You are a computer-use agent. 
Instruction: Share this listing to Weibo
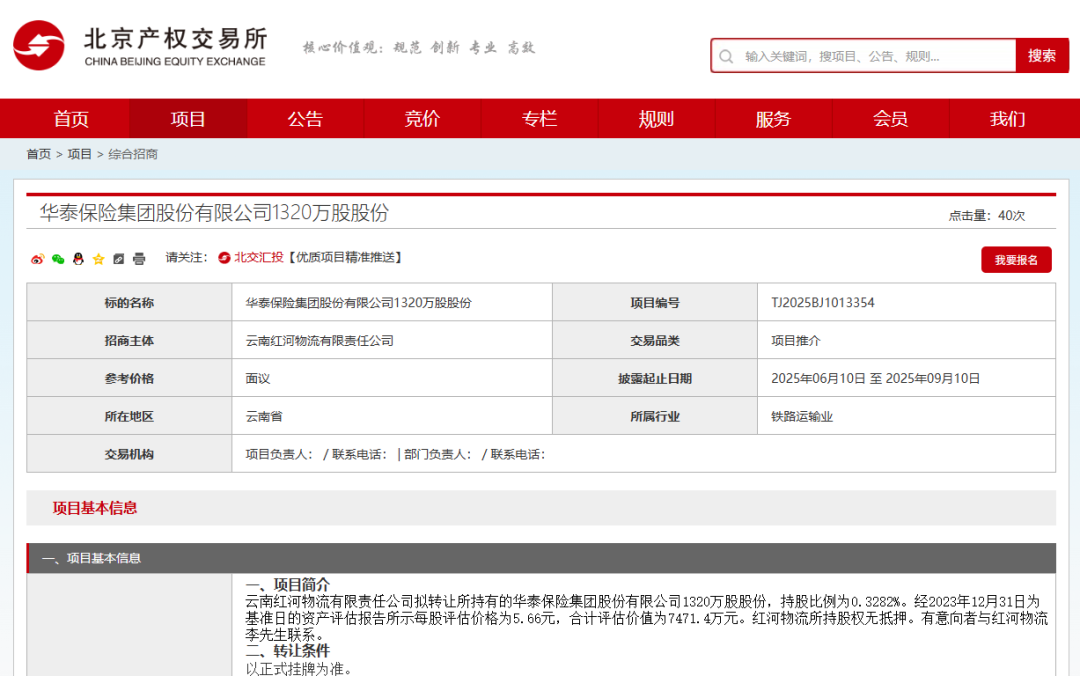[37, 259]
